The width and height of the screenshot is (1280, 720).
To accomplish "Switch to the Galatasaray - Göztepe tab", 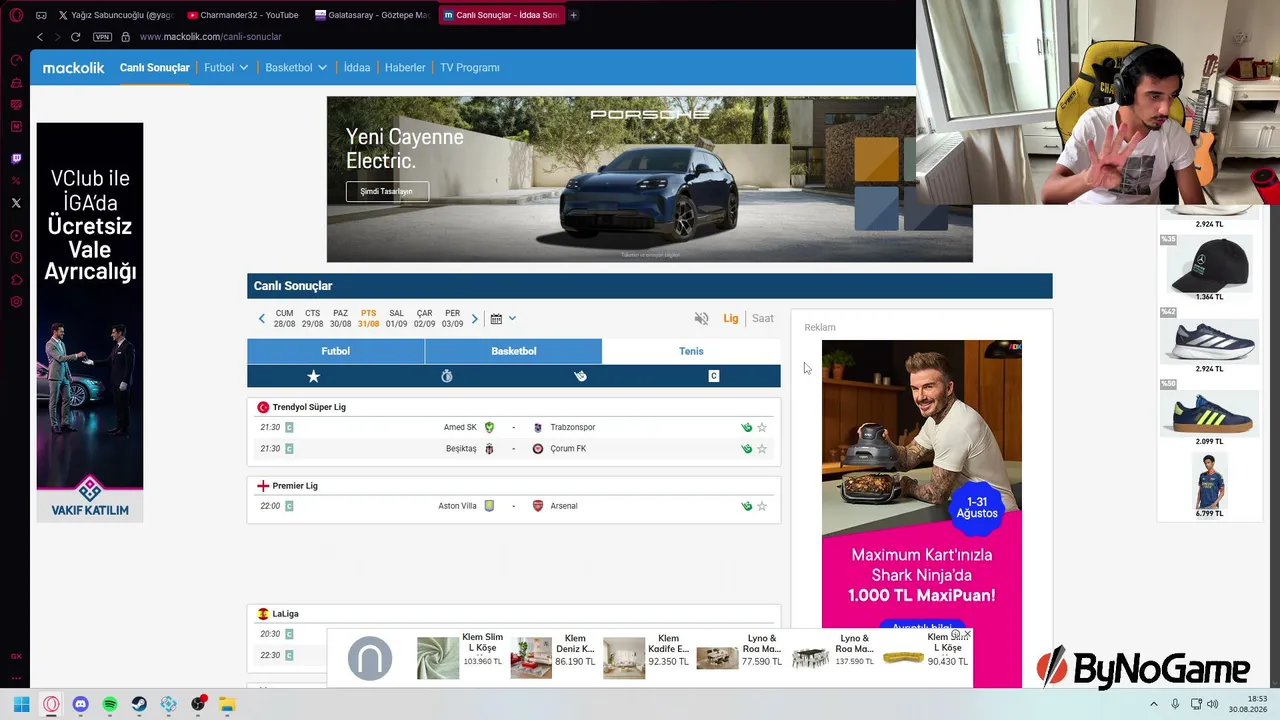I will pos(371,15).
